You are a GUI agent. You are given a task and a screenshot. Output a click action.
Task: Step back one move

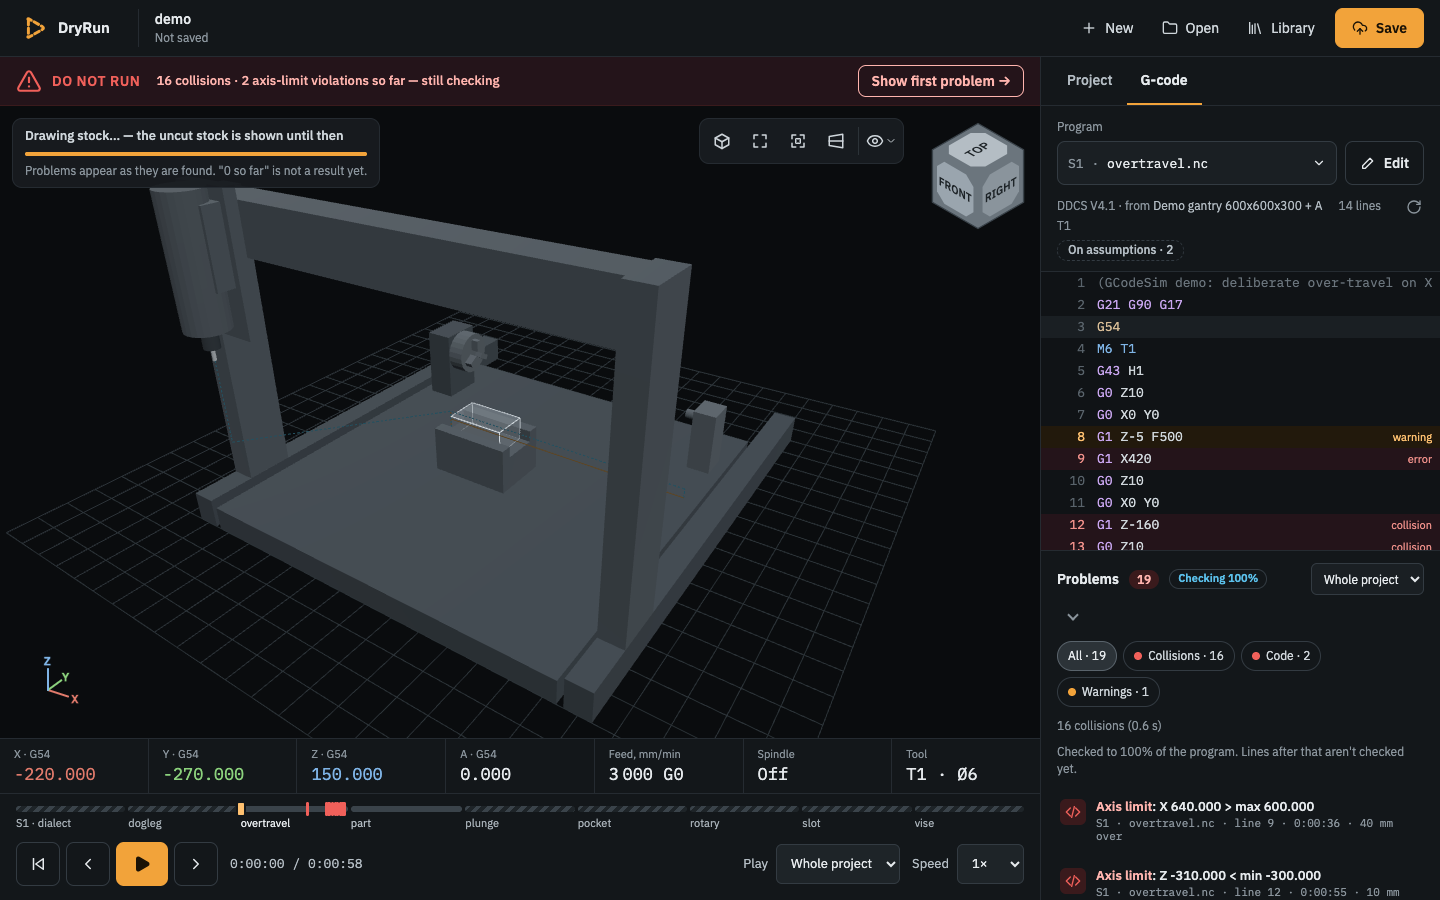click(88, 864)
